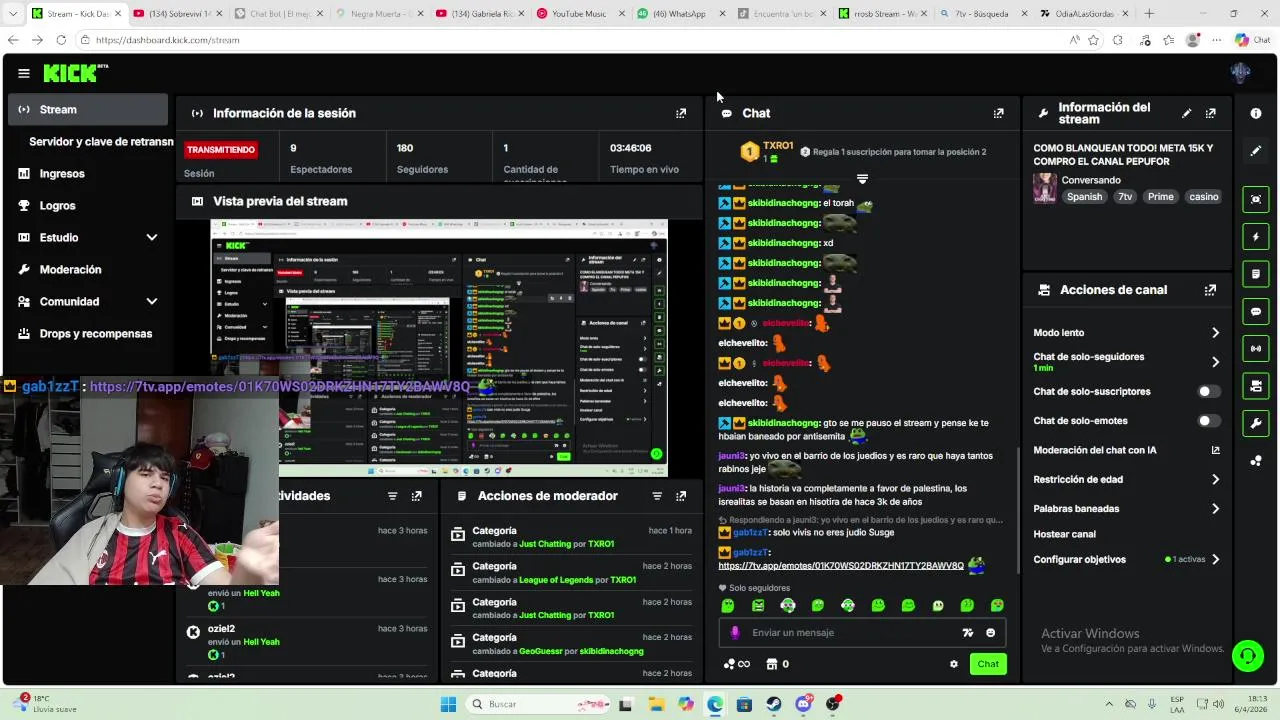Click the chat gifting banner collapse handle
This screenshot has height=720, width=1280.
[862, 179]
